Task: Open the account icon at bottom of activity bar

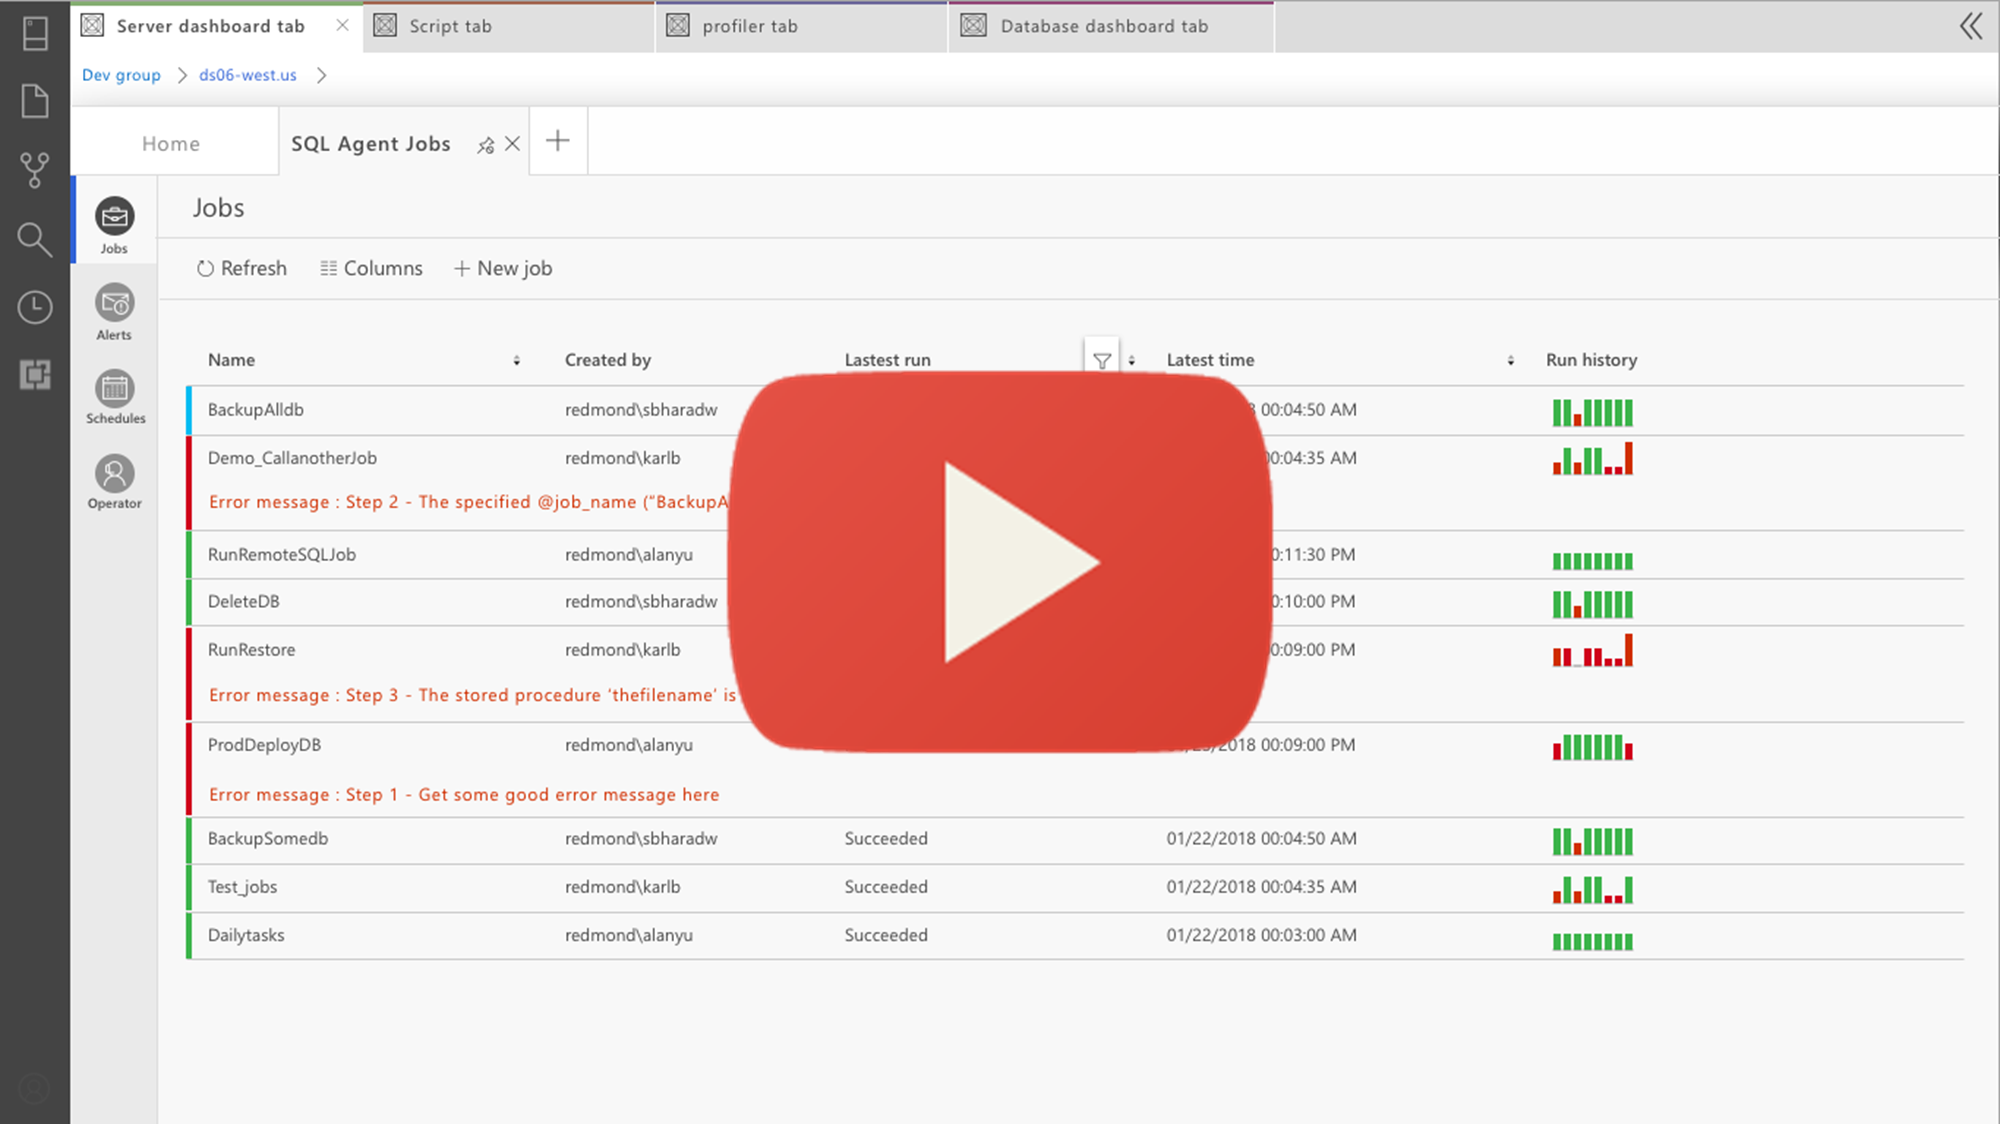Action: click(x=35, y=1088)
